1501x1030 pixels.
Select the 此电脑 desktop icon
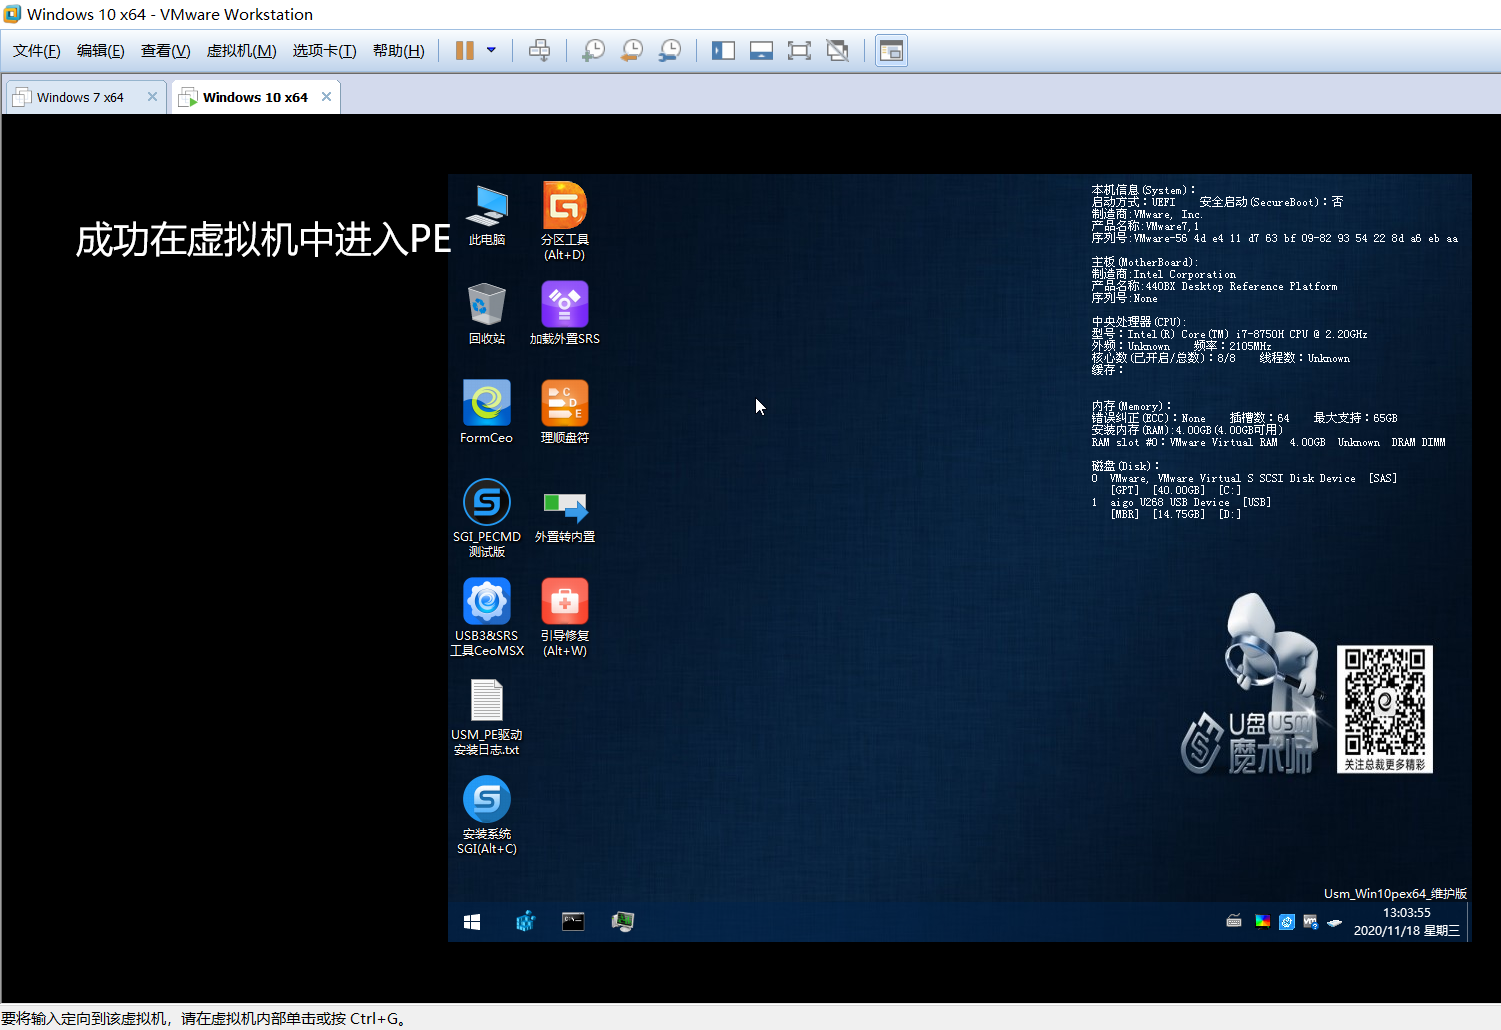coord(487,214)
